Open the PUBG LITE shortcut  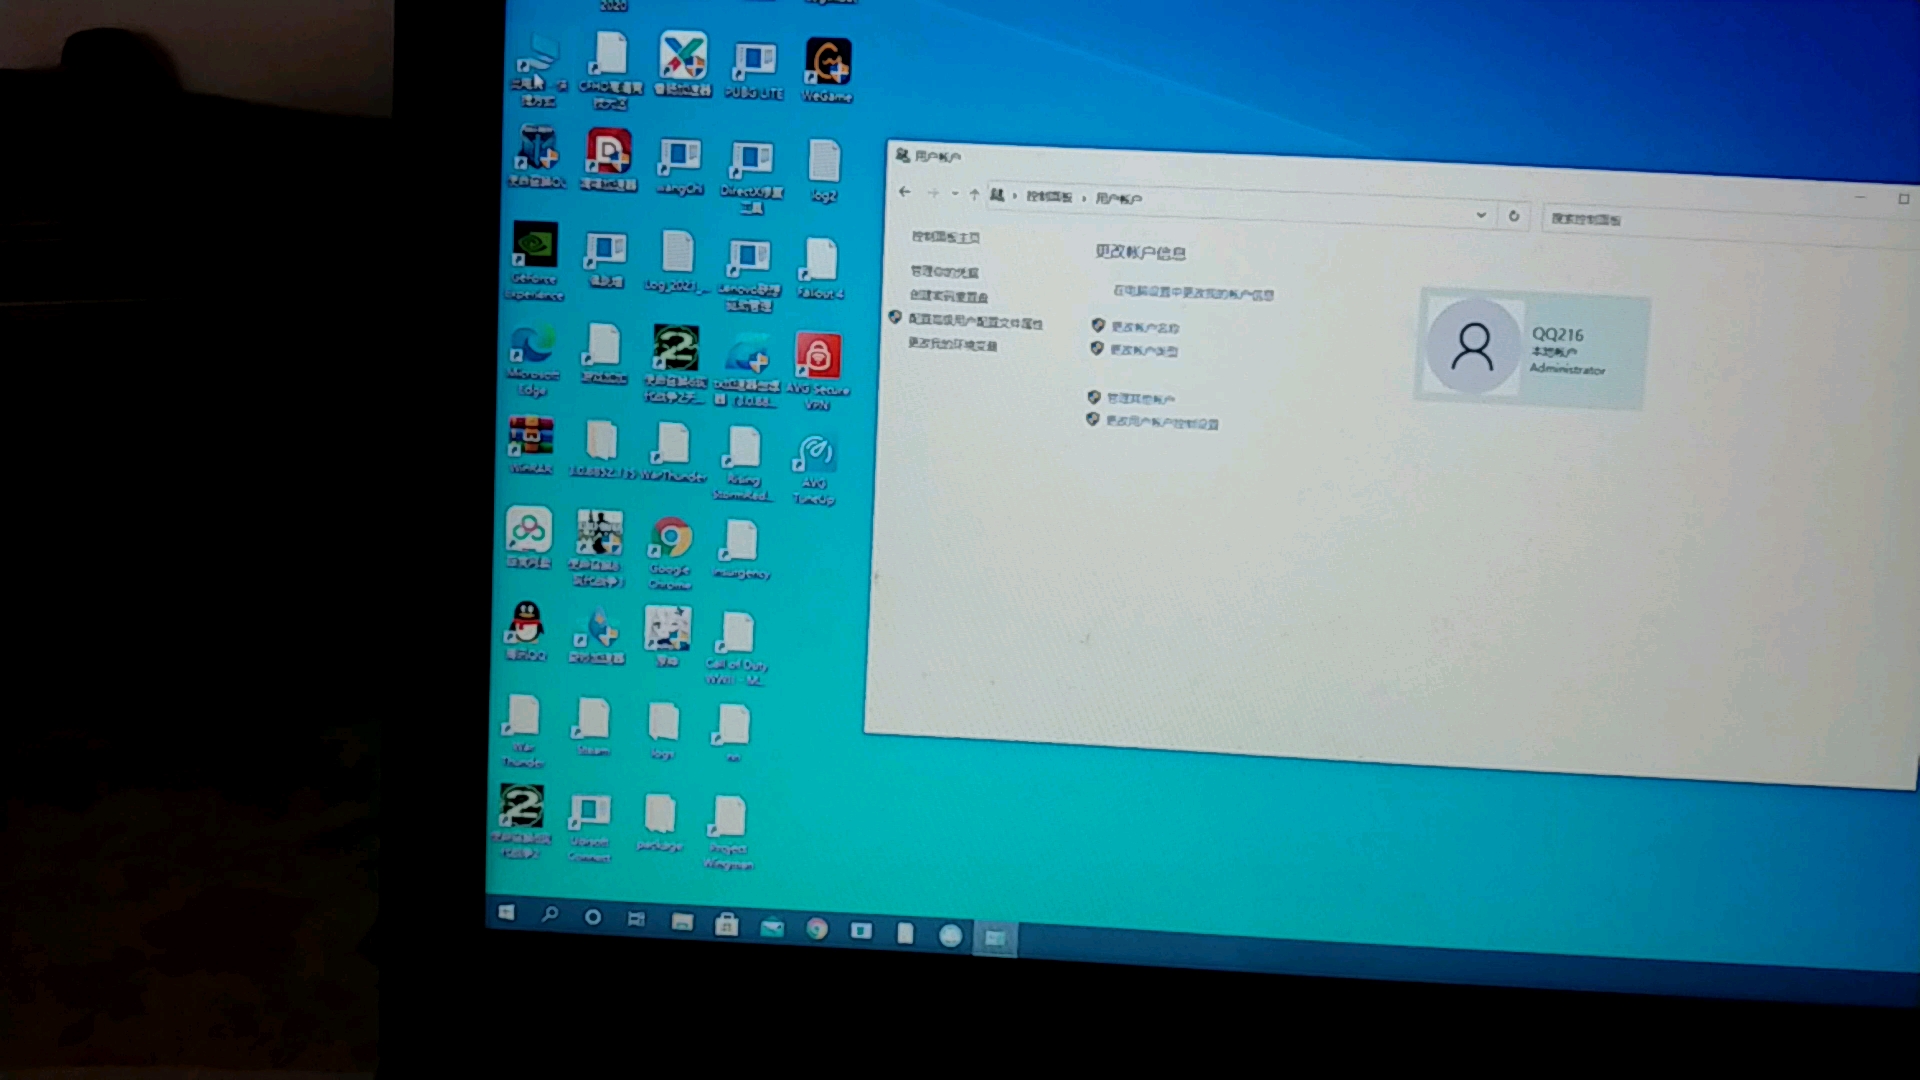coord(754,62)
